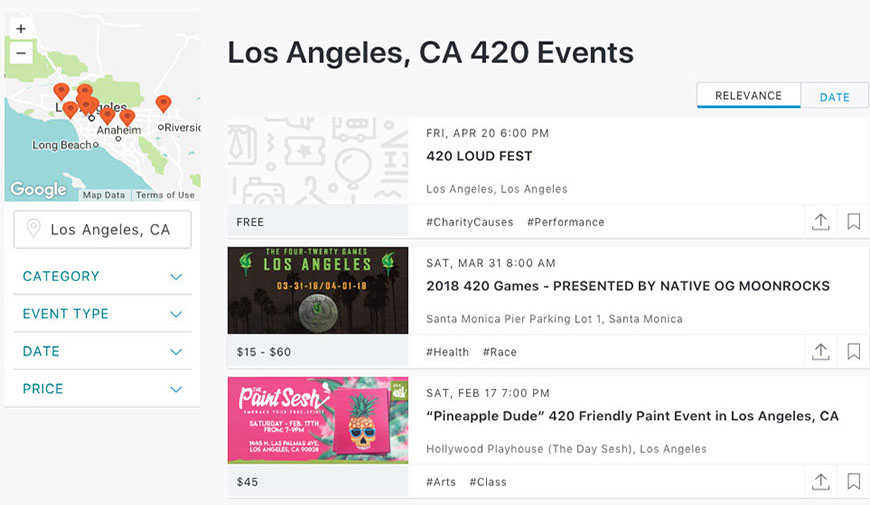Click the #CharityCauses hashtag

[x=469, y=222]
